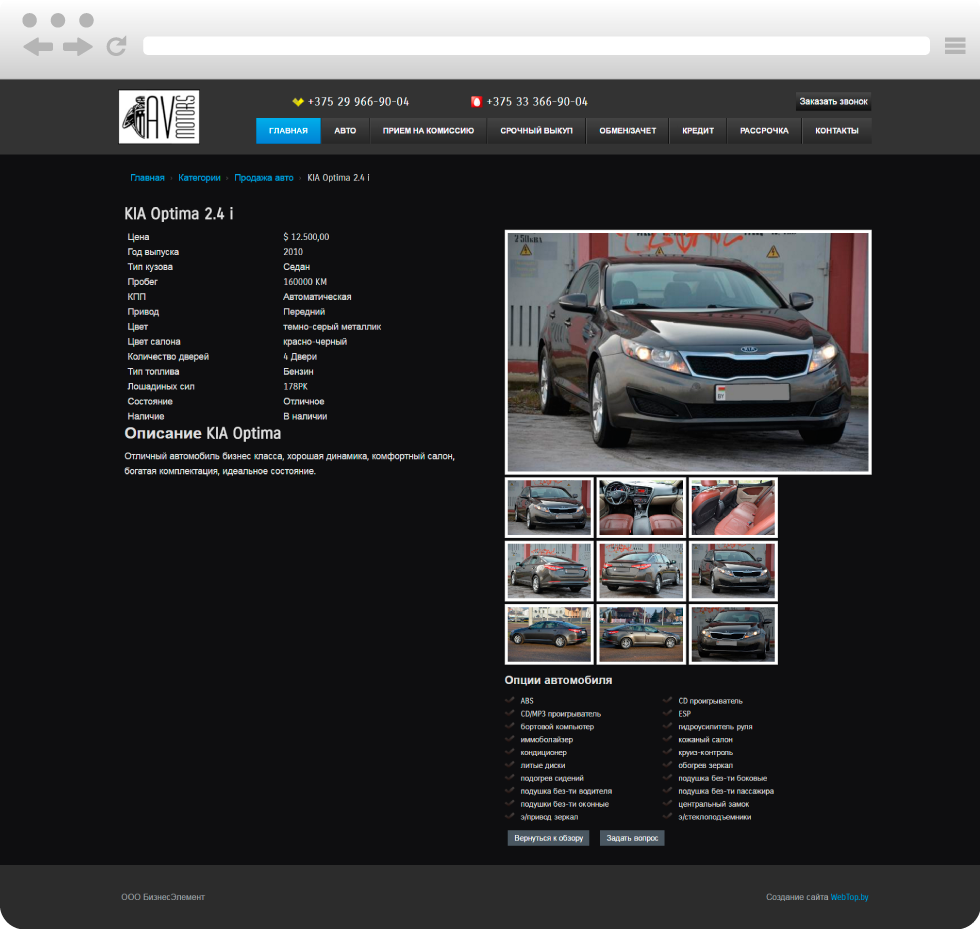Open the dashboard interior thumbnail
Image resolution: width=980 pixels, height=929 pixels.
[x=641, y=507]
